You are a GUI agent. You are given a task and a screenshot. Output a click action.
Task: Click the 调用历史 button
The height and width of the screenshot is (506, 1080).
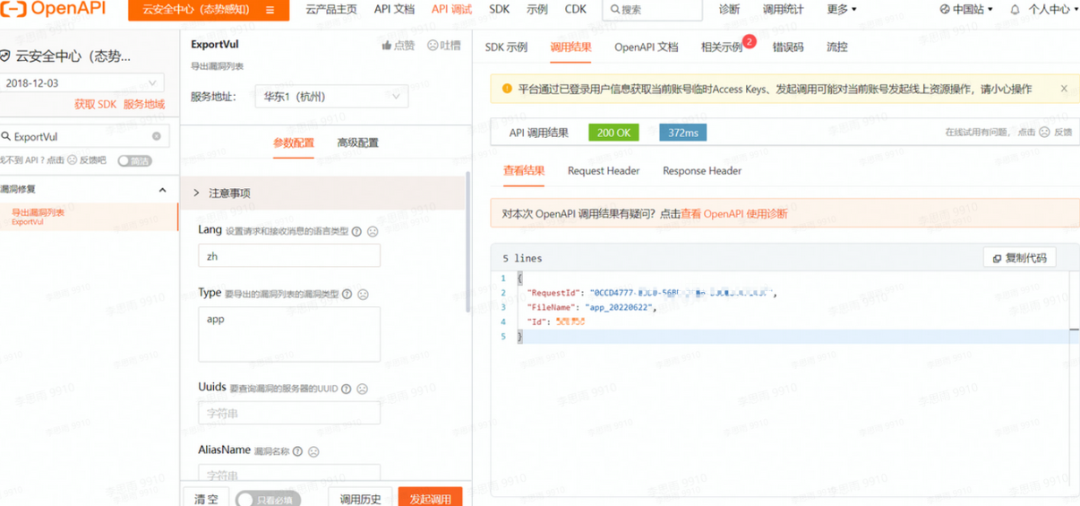360,498
